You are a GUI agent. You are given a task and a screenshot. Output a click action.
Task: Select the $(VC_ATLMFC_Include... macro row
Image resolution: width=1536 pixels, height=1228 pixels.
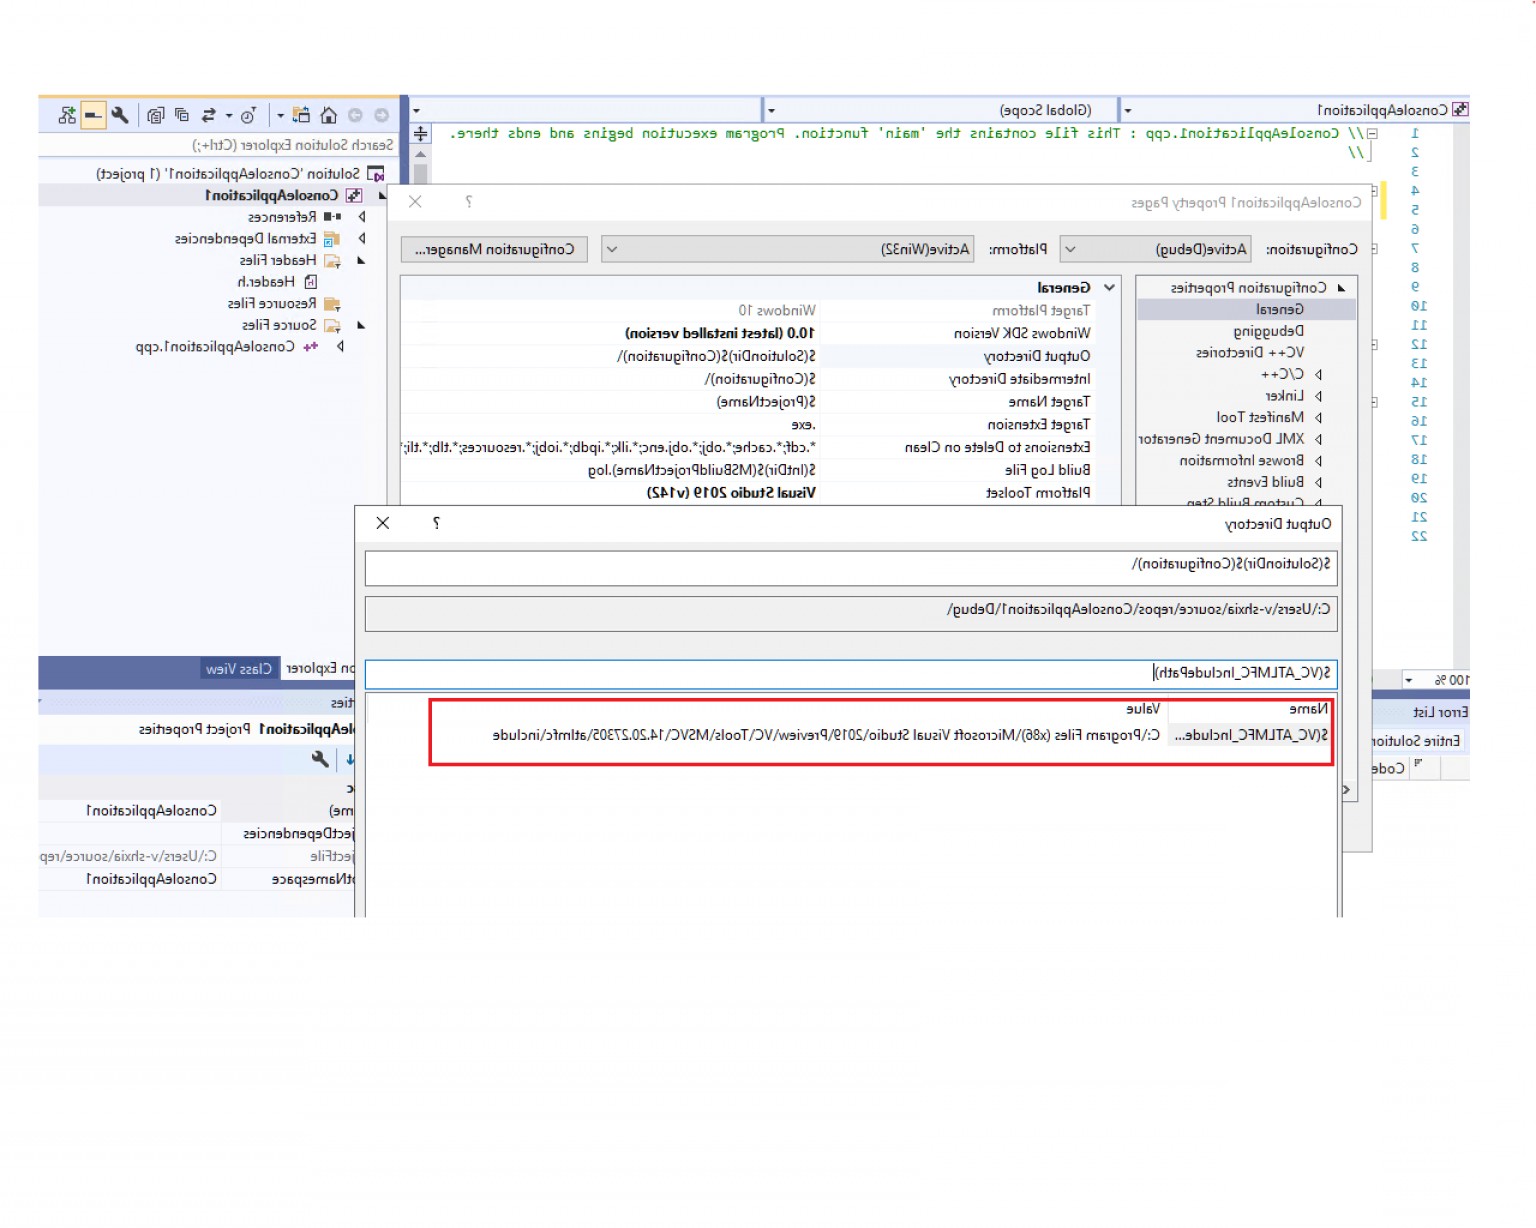(x=881, y=736)
